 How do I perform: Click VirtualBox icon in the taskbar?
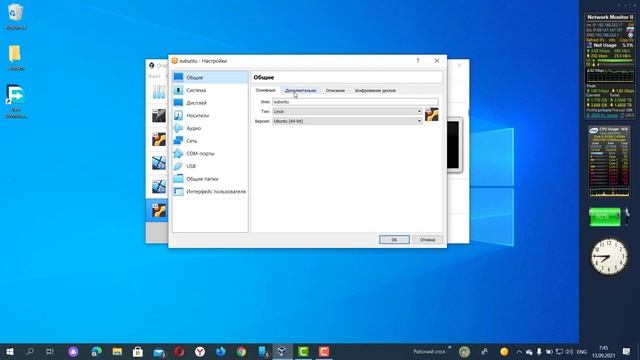282,351
